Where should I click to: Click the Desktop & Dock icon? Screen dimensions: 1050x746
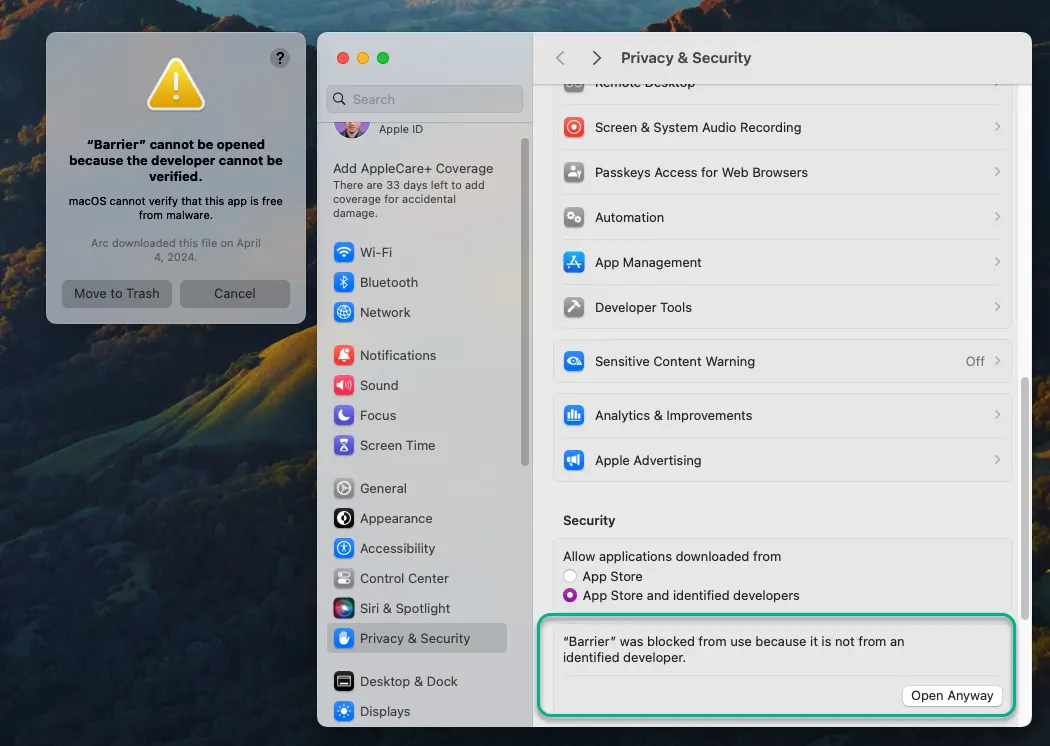344,681
